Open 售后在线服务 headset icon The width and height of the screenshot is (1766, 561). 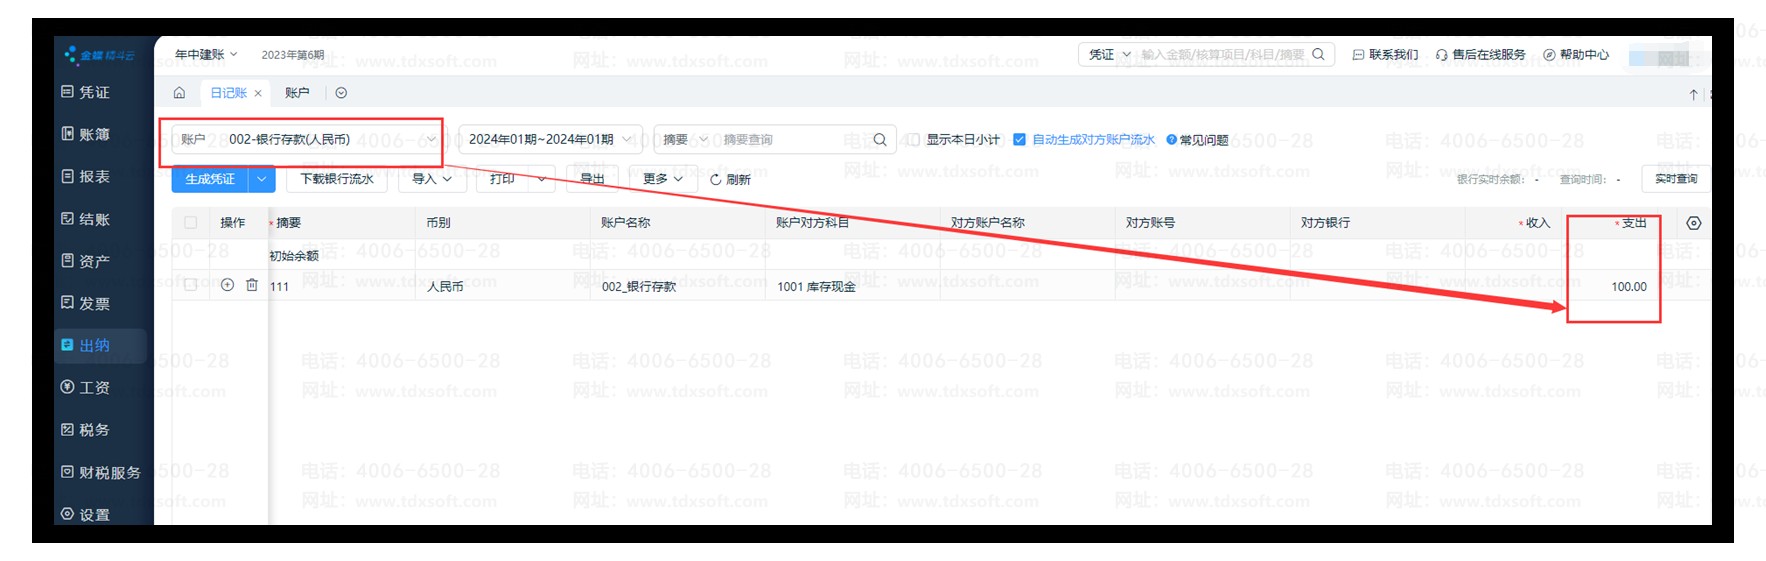tap(1441, 55)
